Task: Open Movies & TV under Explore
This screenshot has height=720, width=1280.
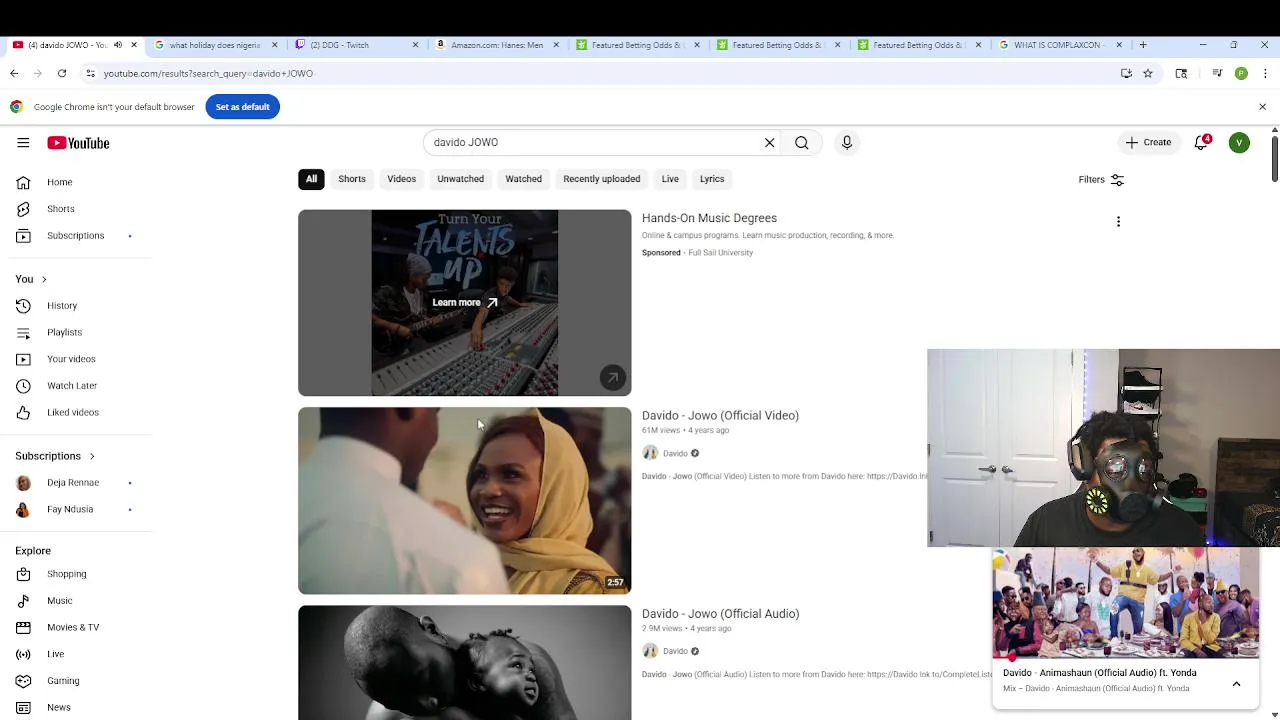Action: pyautogui.click(x=73, y=627)
